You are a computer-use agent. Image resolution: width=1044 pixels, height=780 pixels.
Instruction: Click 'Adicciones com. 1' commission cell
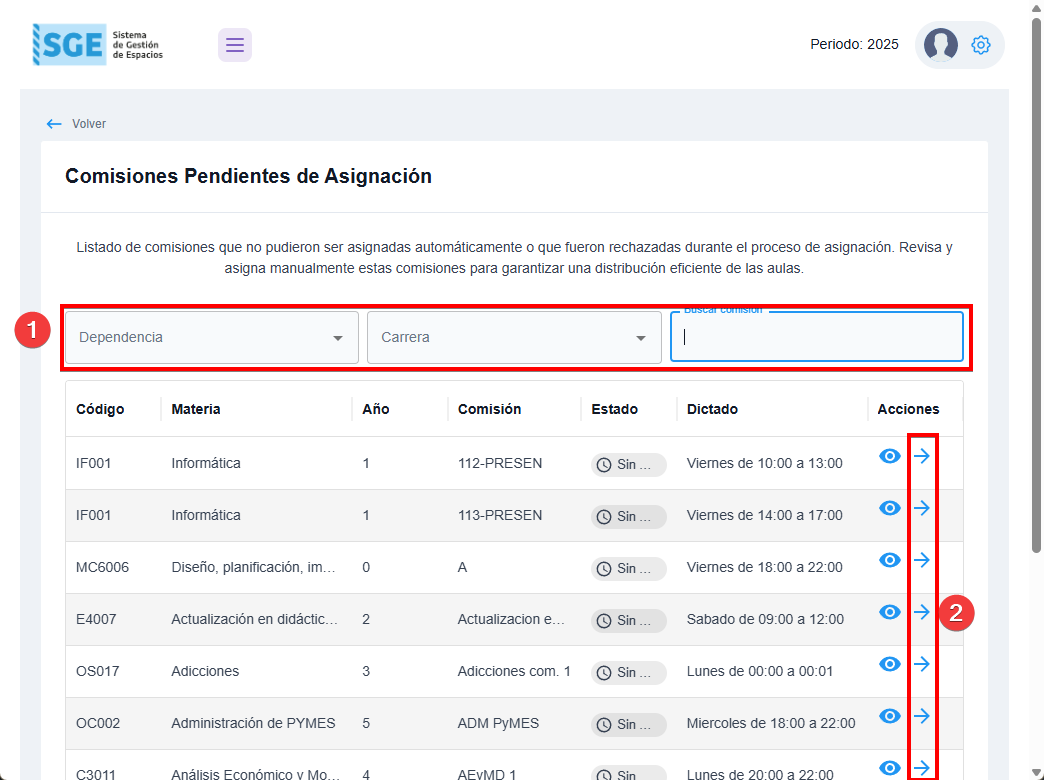[x=514, y=671]
